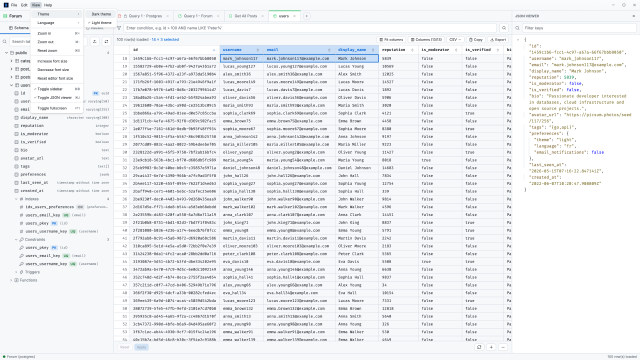Image resolution: width=640 pixels, height=360 pixels.
Task: Choose Zoom in from View menu
Action: 58,33
